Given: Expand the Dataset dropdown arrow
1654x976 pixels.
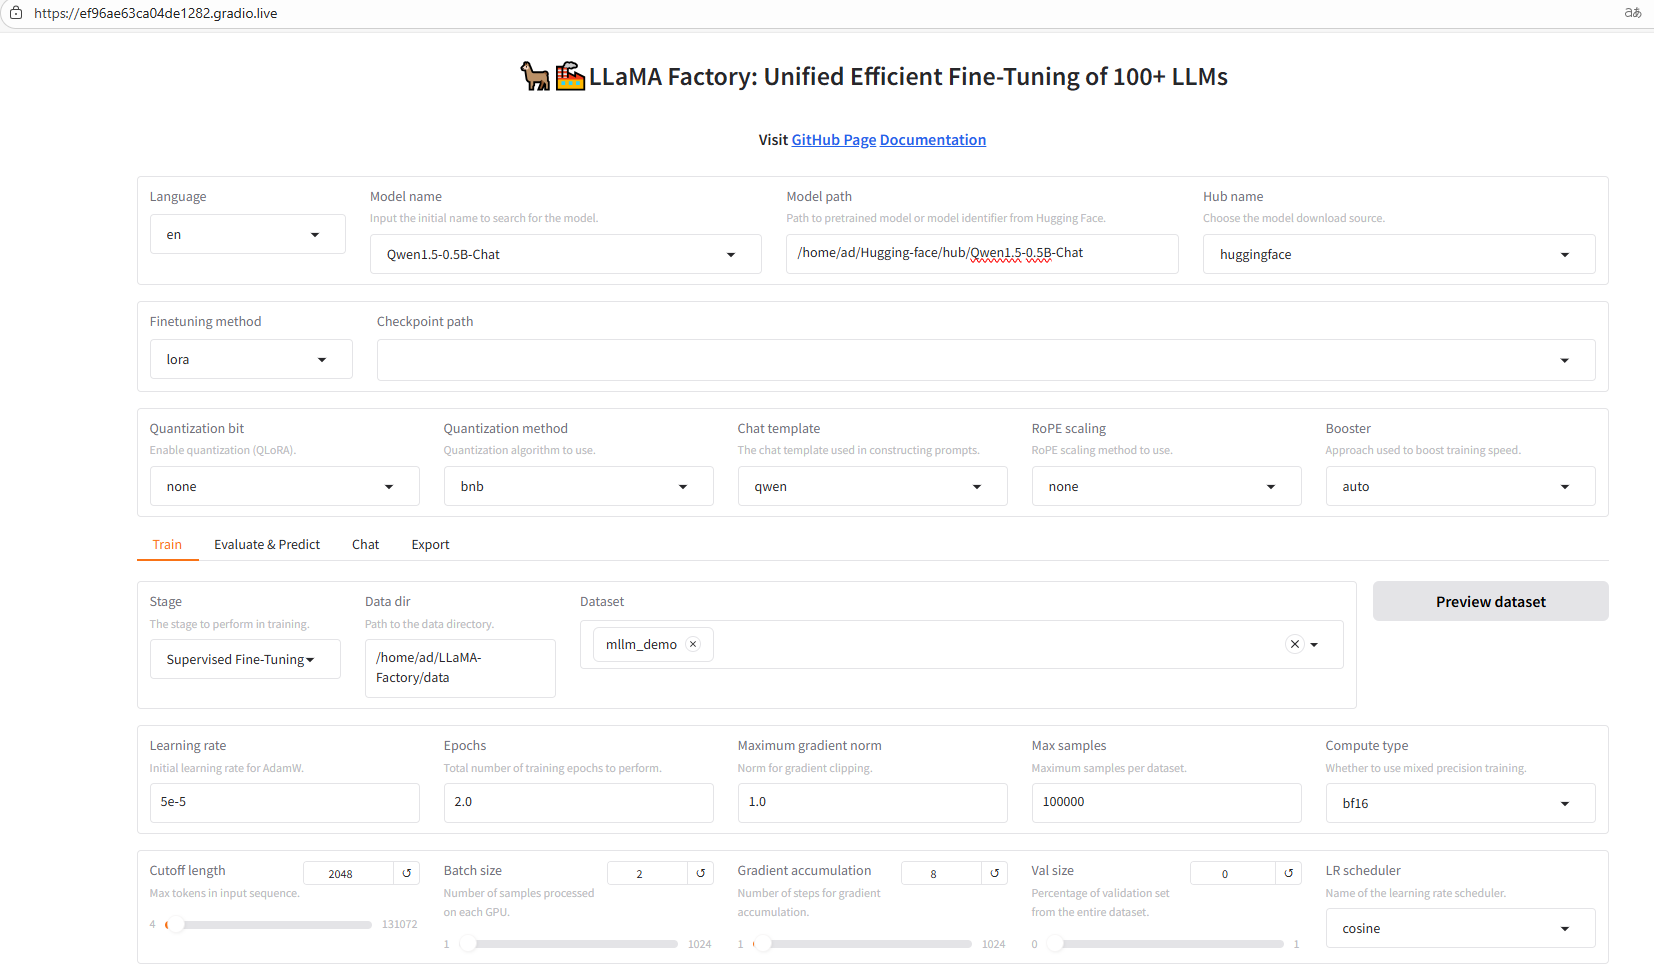Looking at the screenshot, I should (x=1314, y=645).
